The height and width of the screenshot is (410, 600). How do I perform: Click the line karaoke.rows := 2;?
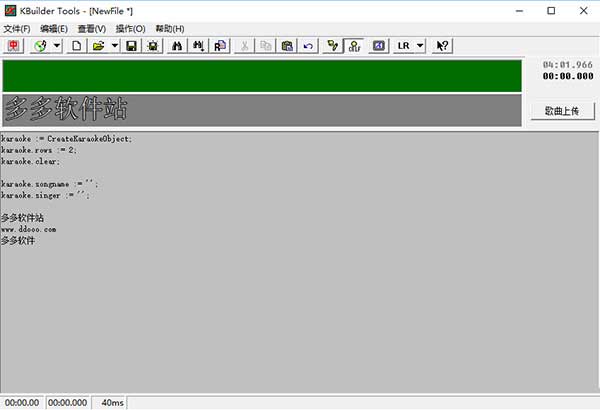(x=39, y=150)
